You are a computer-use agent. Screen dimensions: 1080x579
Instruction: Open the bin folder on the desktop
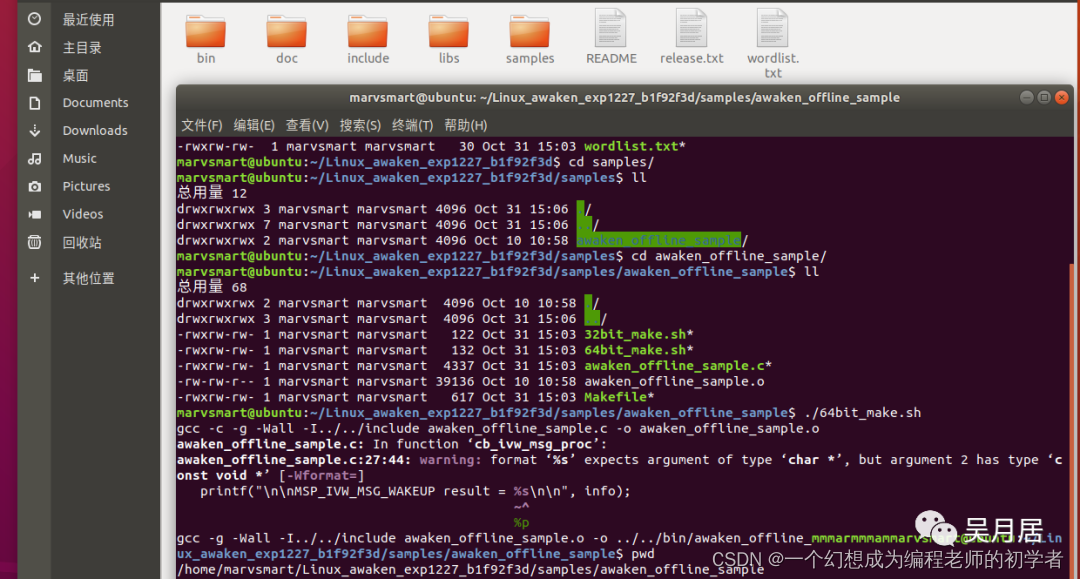click(x=205, y=35)
